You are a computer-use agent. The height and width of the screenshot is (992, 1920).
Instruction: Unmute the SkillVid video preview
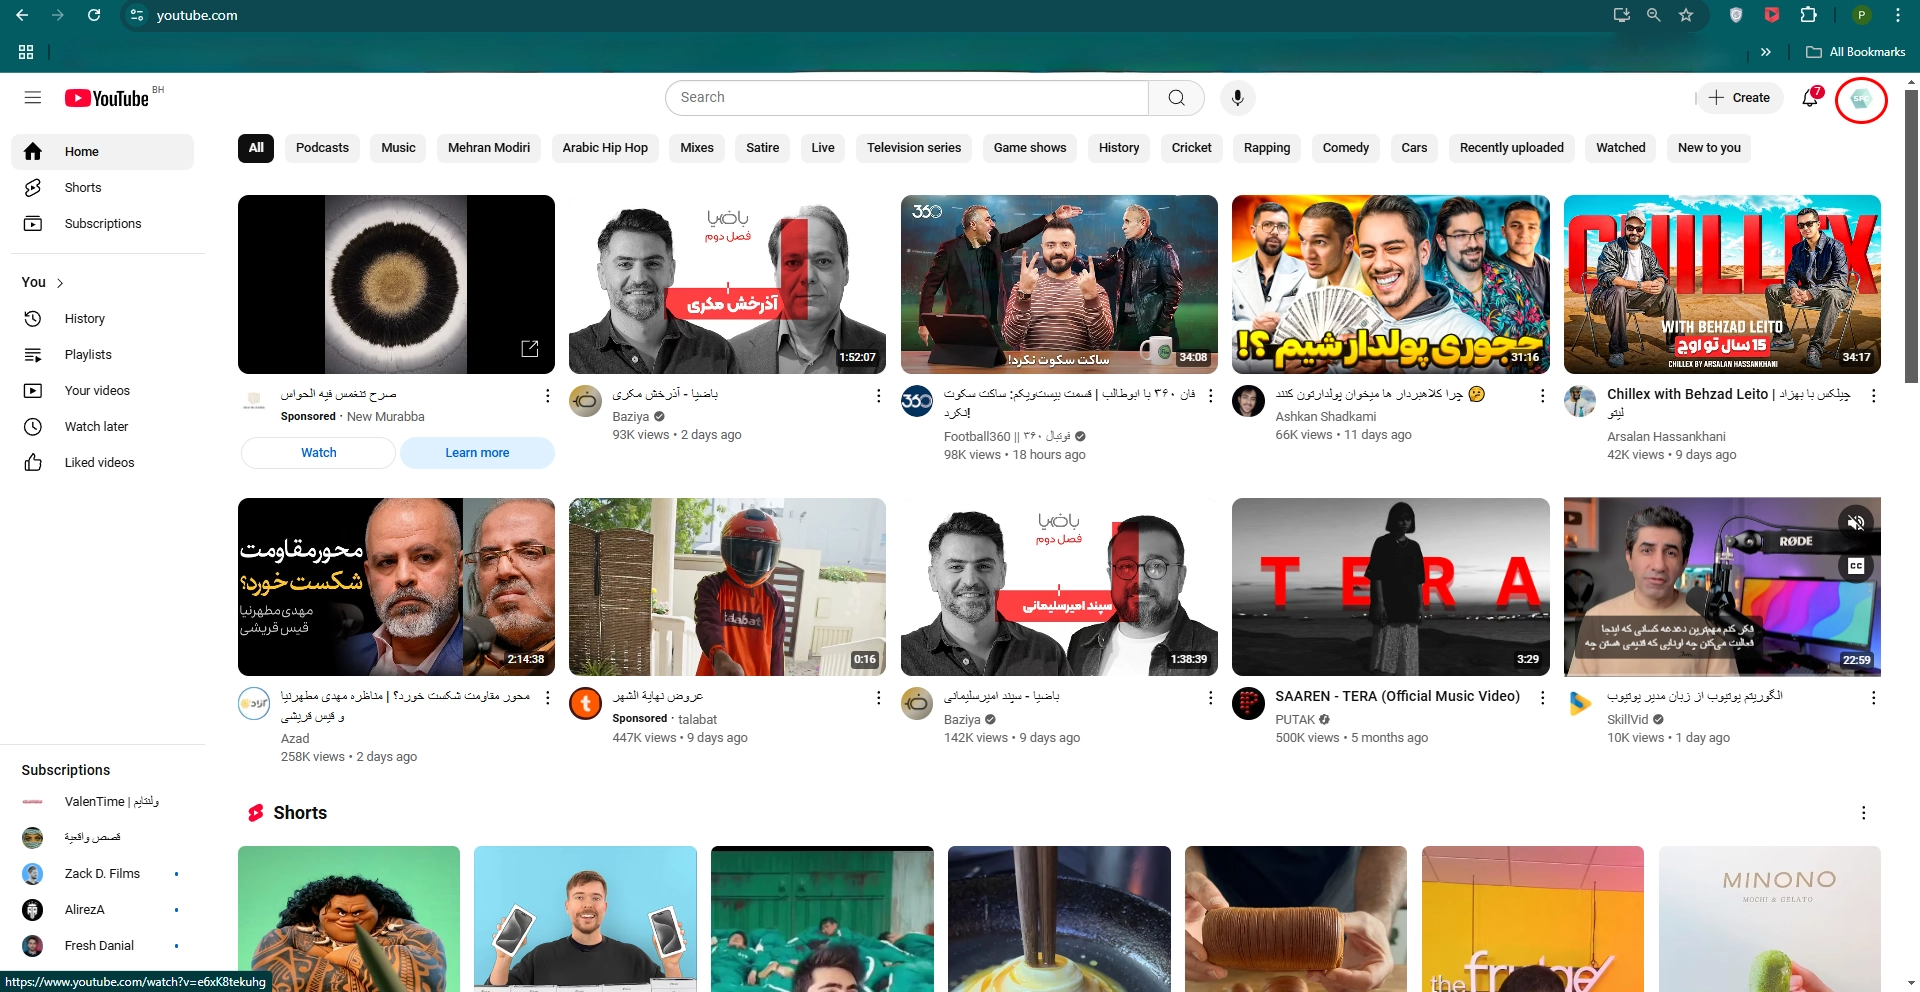point(1856,522)
